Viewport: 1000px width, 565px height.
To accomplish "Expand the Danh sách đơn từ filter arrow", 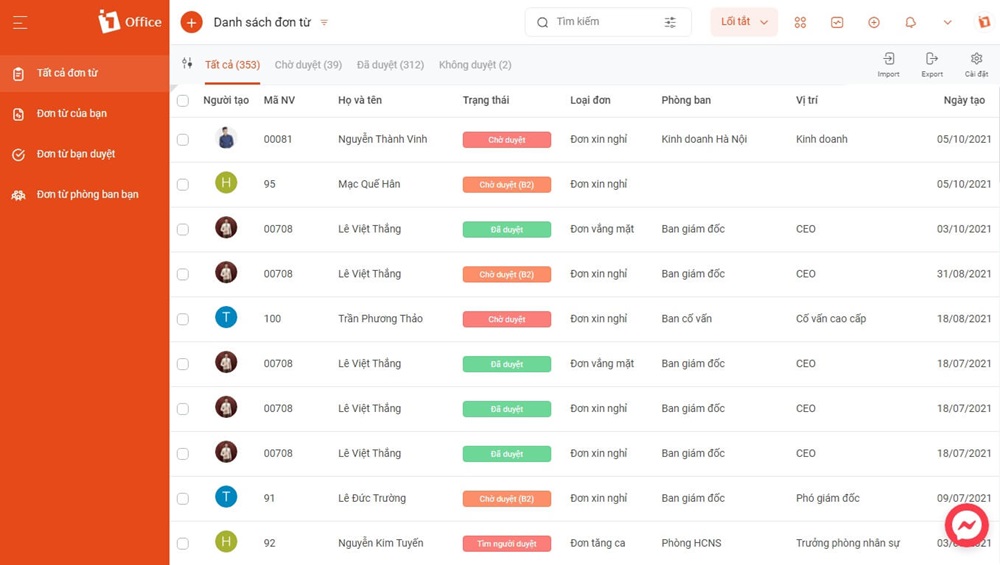I will point(324,23).
